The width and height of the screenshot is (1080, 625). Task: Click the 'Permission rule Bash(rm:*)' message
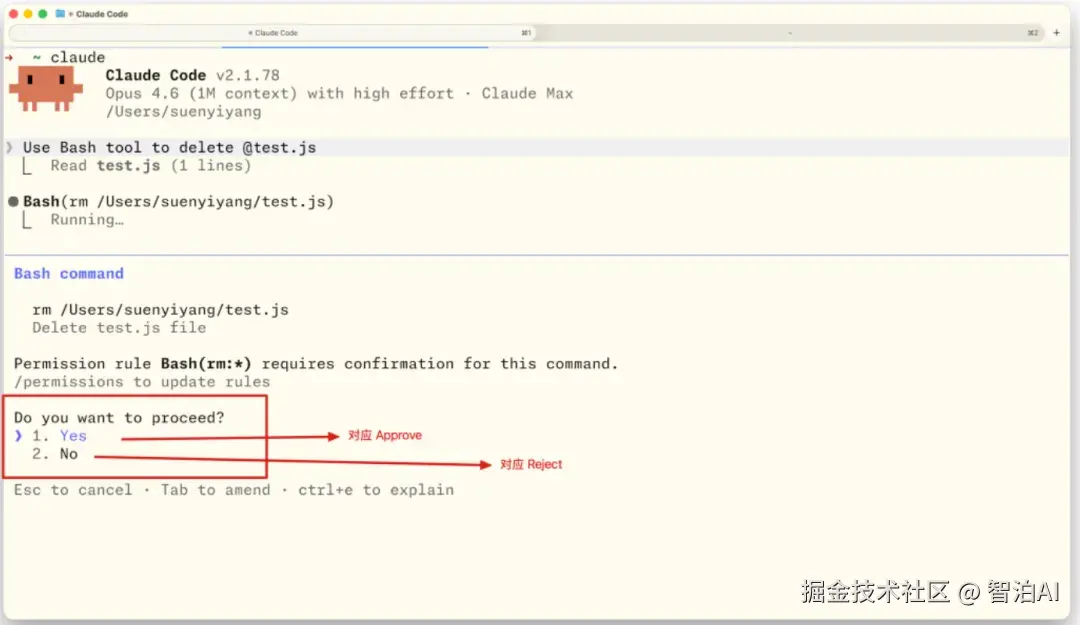click(316, 364)
